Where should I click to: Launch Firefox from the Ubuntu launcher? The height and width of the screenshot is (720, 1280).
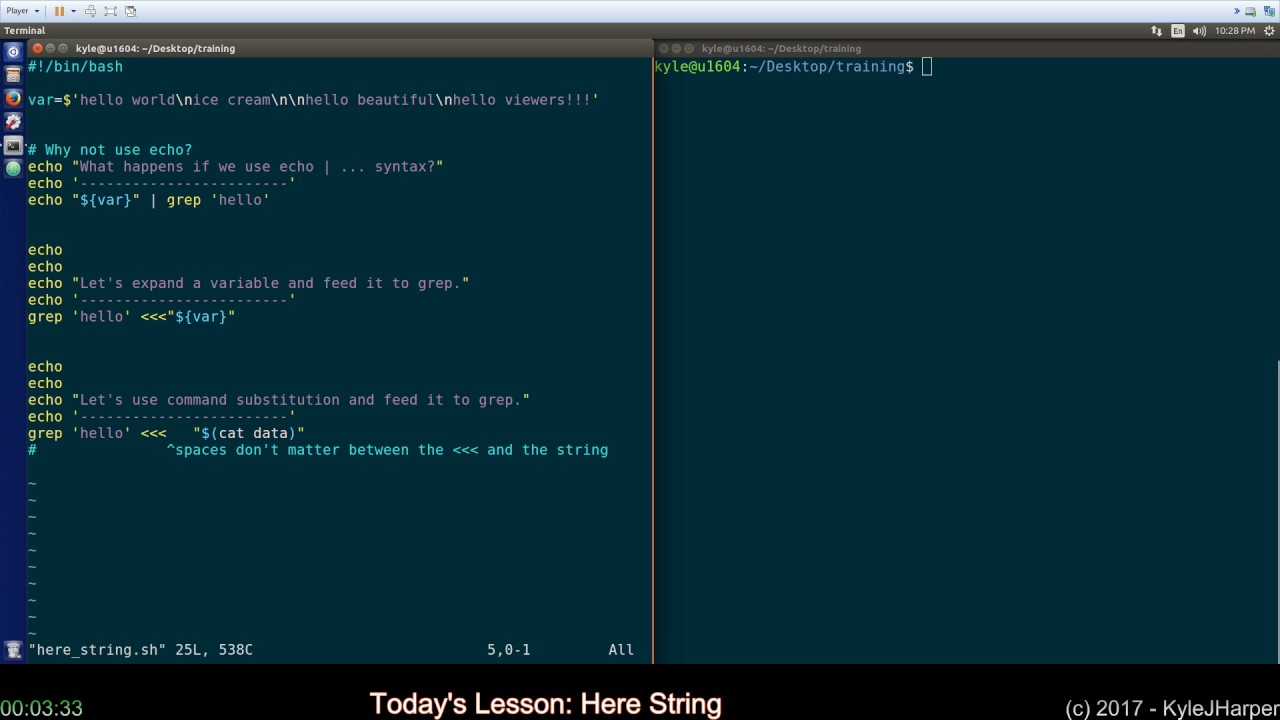[x=13, y=98]
